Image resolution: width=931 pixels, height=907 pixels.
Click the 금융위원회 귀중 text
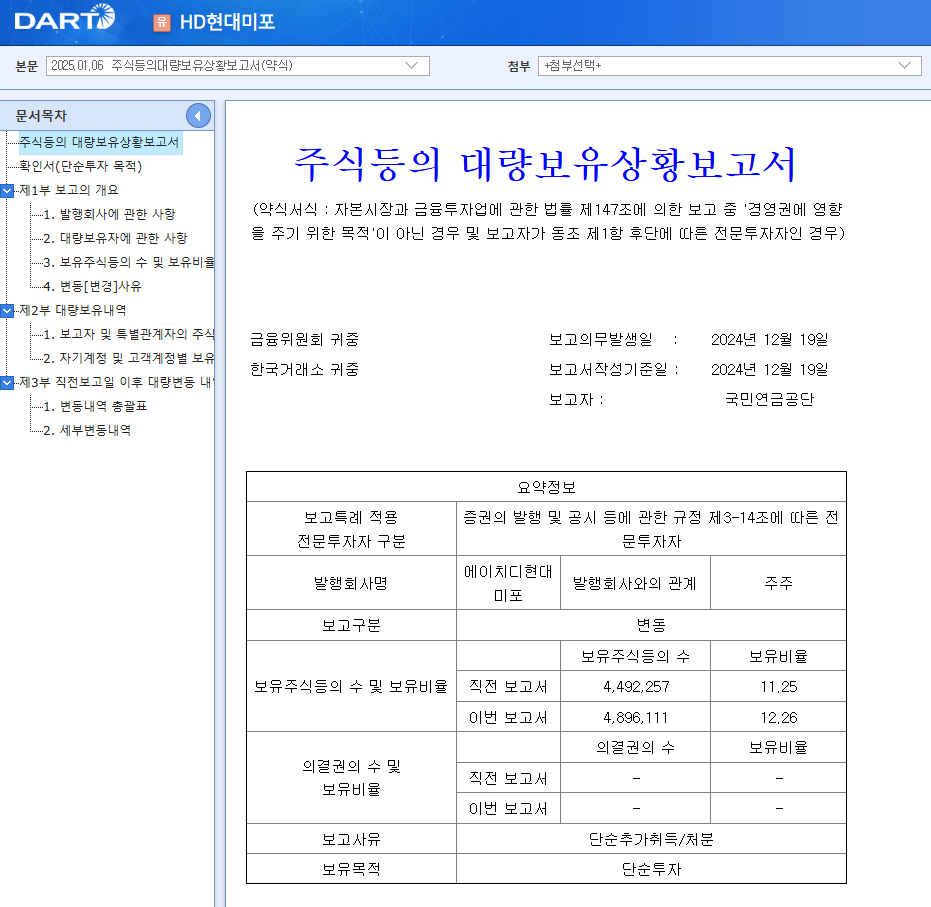point(305,340)
